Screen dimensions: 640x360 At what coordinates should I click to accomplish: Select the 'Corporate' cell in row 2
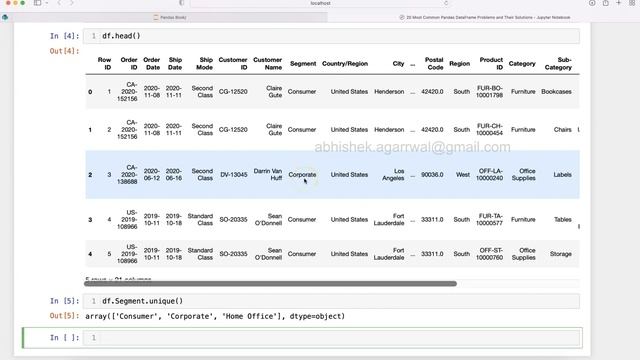pos(302,175)
